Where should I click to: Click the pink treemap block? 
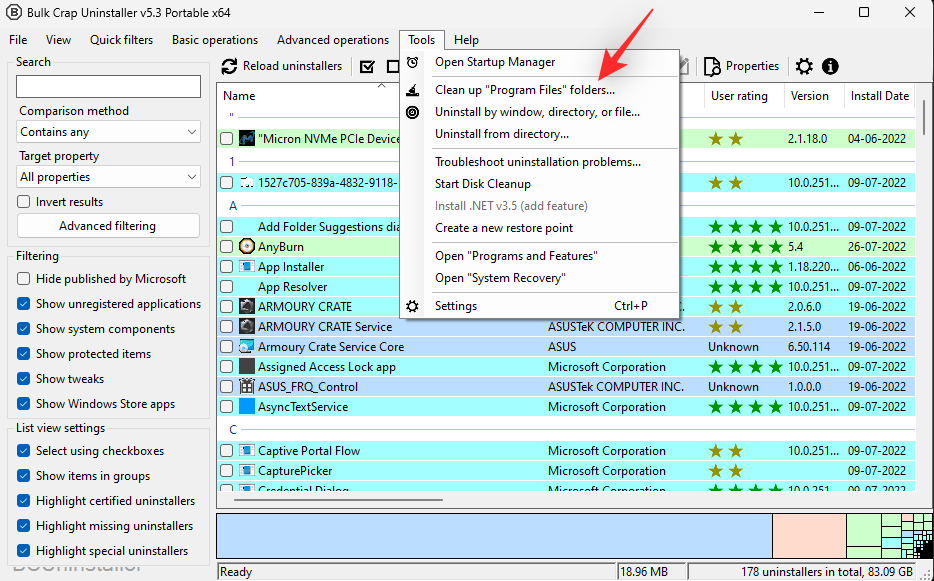(809, 536)
